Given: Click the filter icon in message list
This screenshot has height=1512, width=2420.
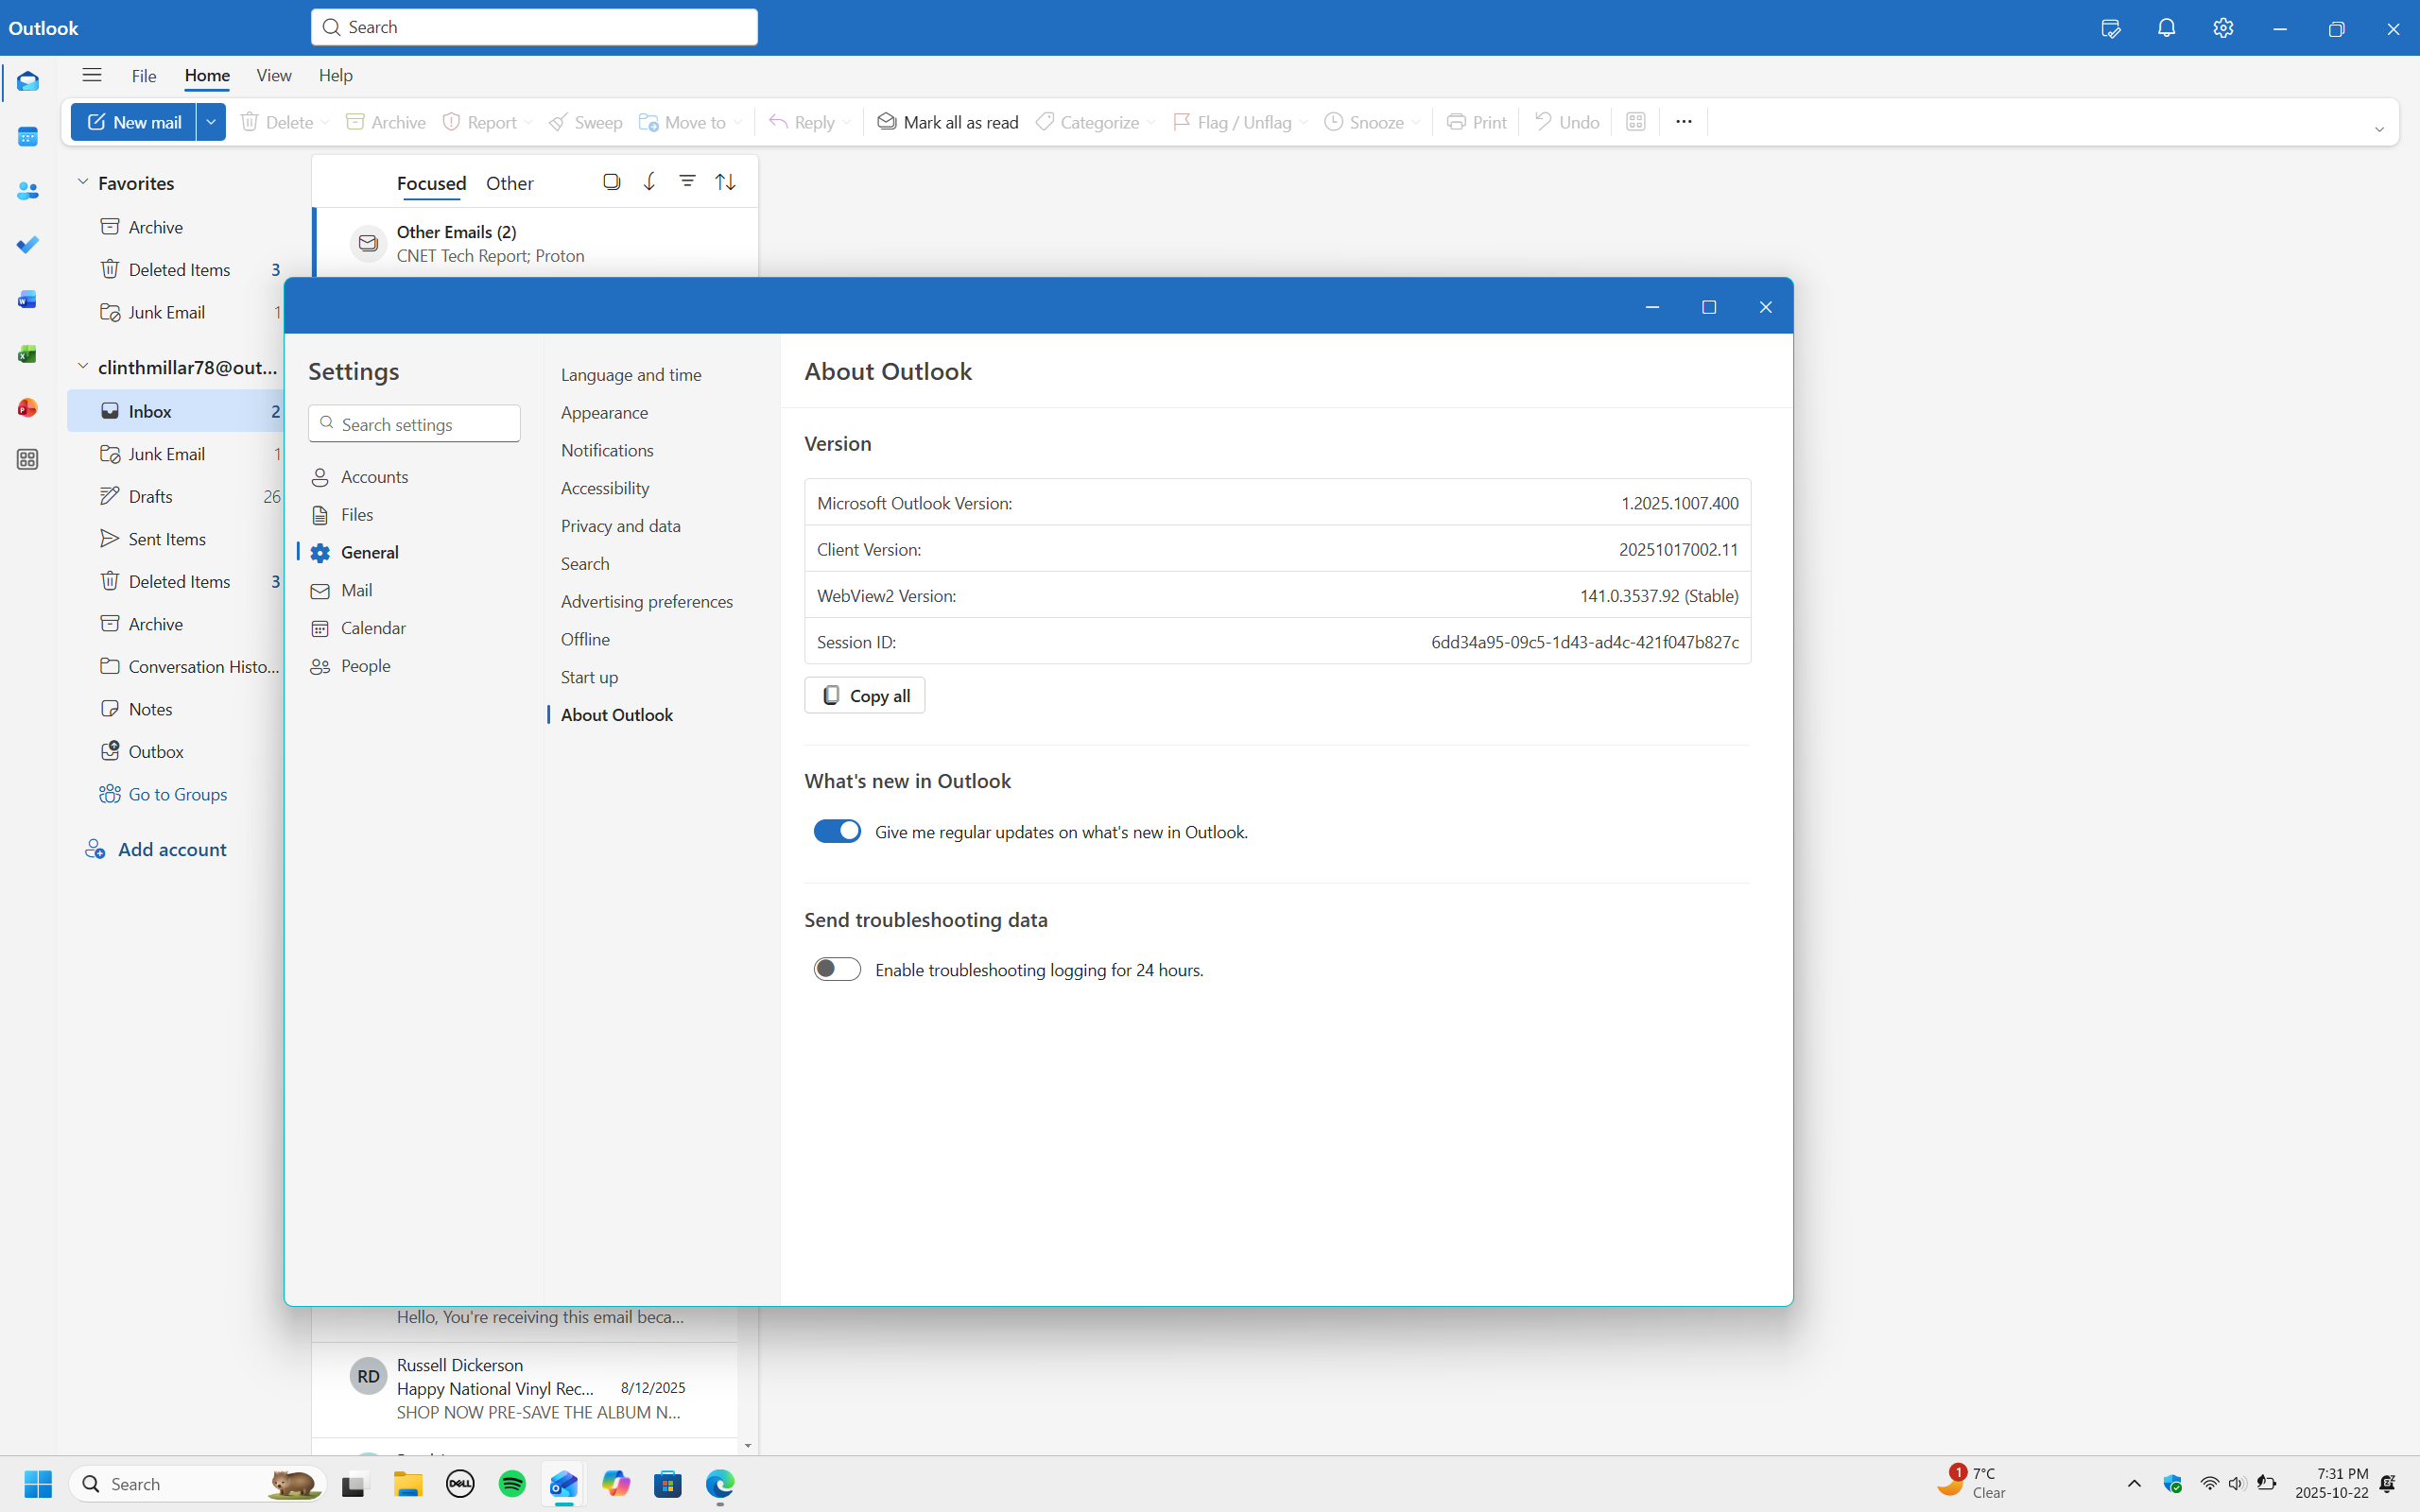Looking at the screenshot, I should [687, 181].
